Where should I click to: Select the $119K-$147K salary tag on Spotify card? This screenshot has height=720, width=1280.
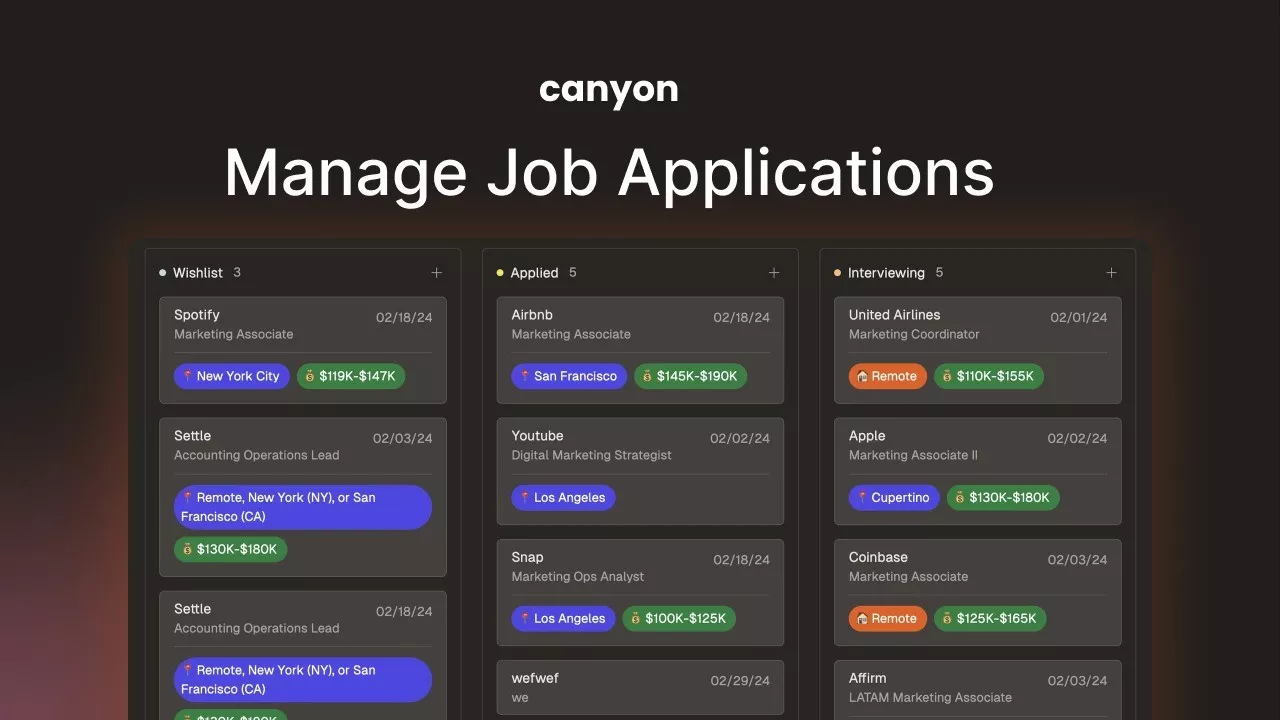[x=351, y=377]
